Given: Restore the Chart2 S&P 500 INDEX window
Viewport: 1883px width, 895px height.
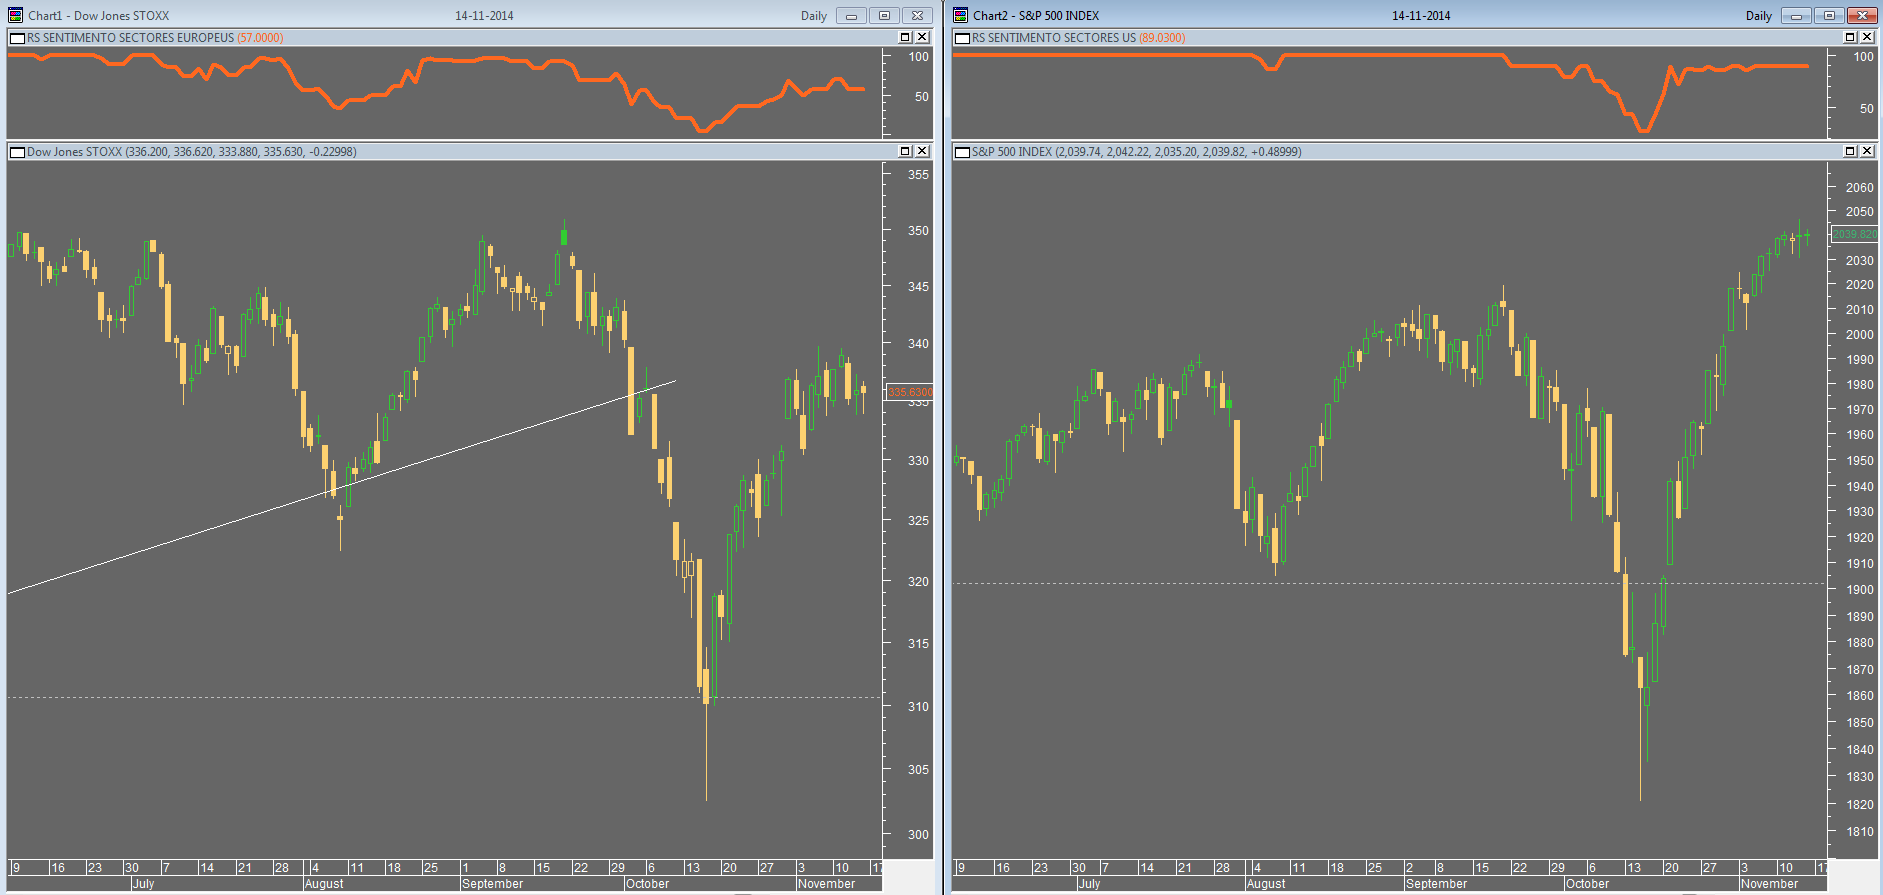Looking at the screenshot, I should click(1829, 15).
